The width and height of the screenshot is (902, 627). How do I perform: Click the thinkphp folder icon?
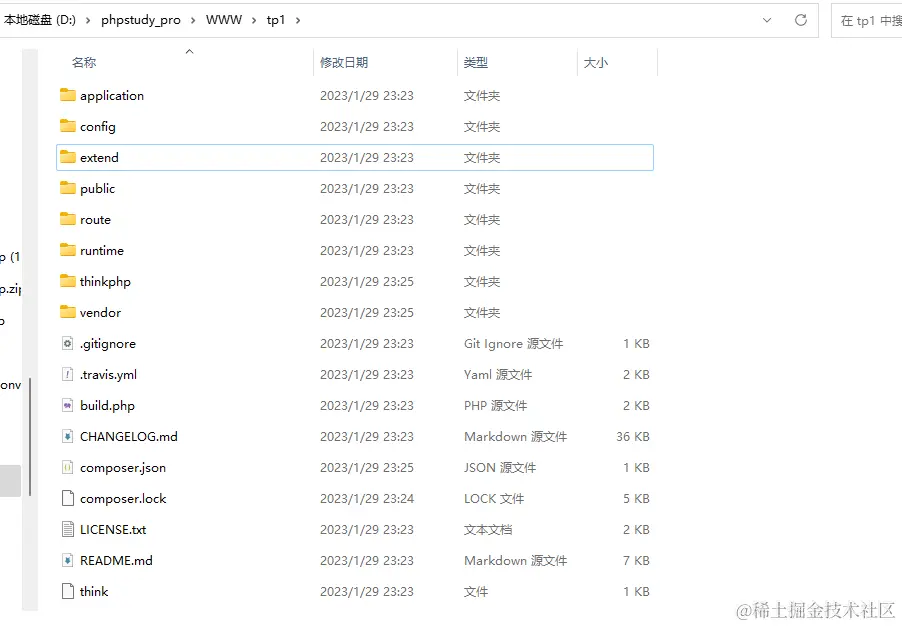click(68, 281)
